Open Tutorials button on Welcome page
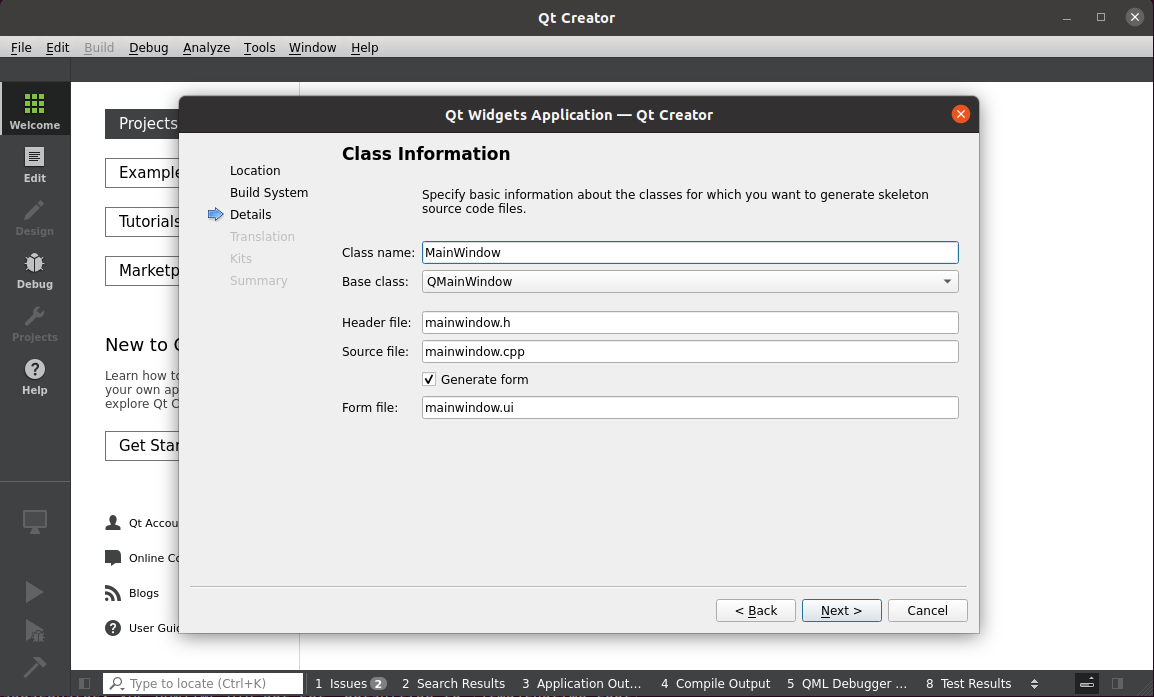The width and height of the screenshot is (1154, 697). click(142, 222)
